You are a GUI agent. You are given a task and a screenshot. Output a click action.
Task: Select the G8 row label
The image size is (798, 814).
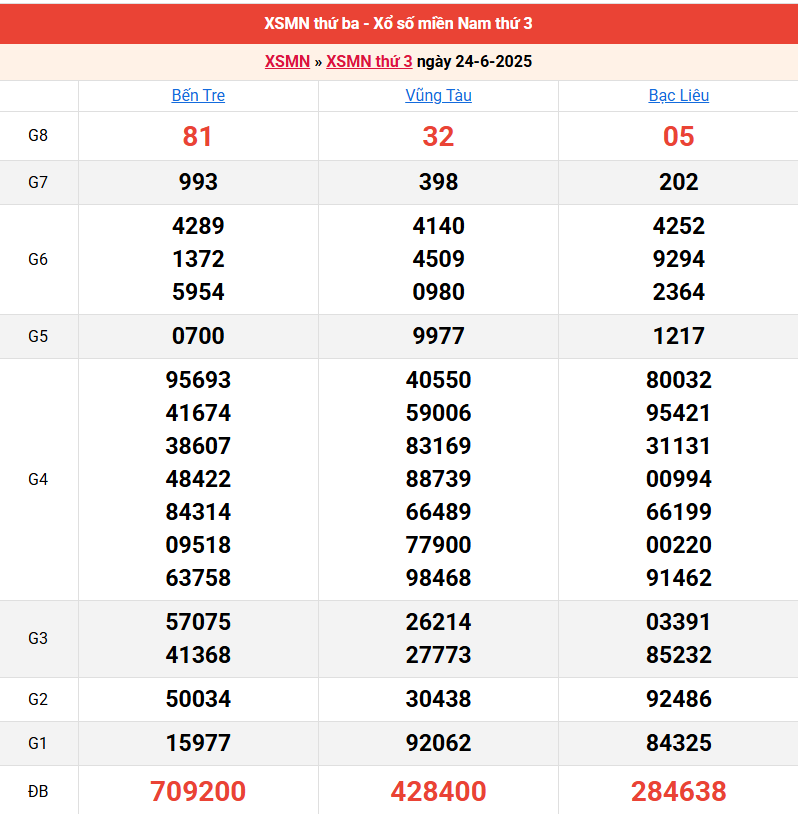[x=38, y=135]
